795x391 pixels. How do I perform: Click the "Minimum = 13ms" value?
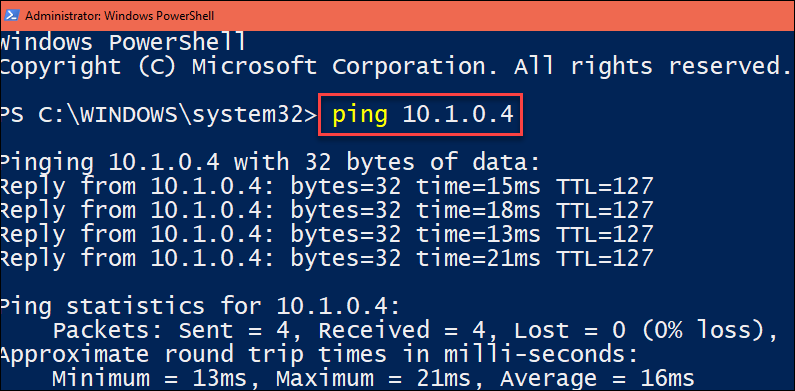[149, 379]
